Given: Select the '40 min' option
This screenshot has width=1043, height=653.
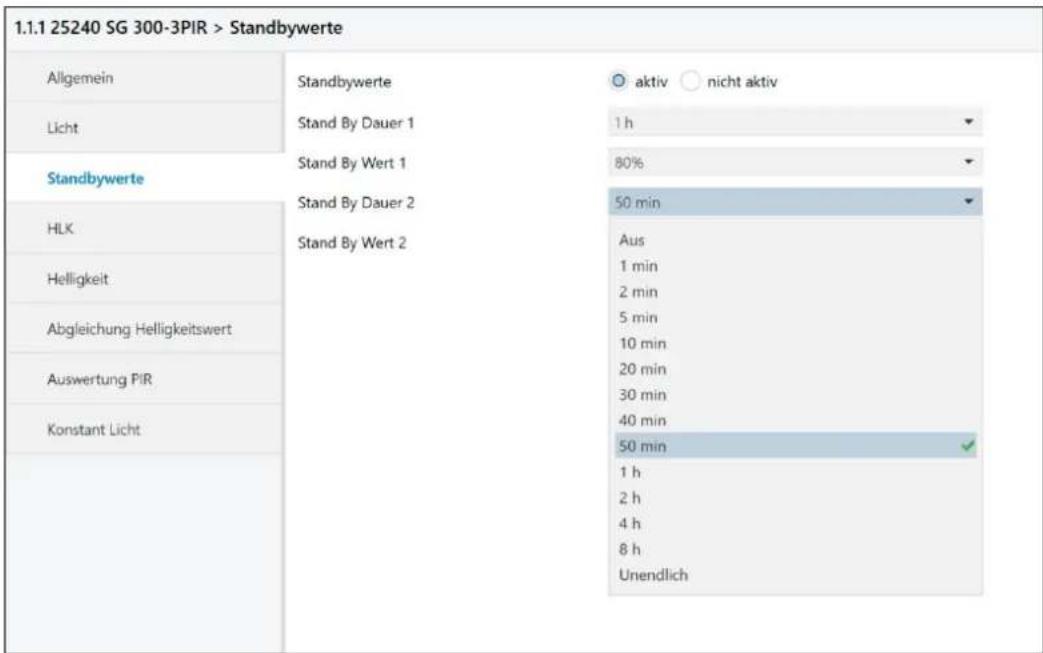Looking at the screenshot, I should [x=796, y=420].
